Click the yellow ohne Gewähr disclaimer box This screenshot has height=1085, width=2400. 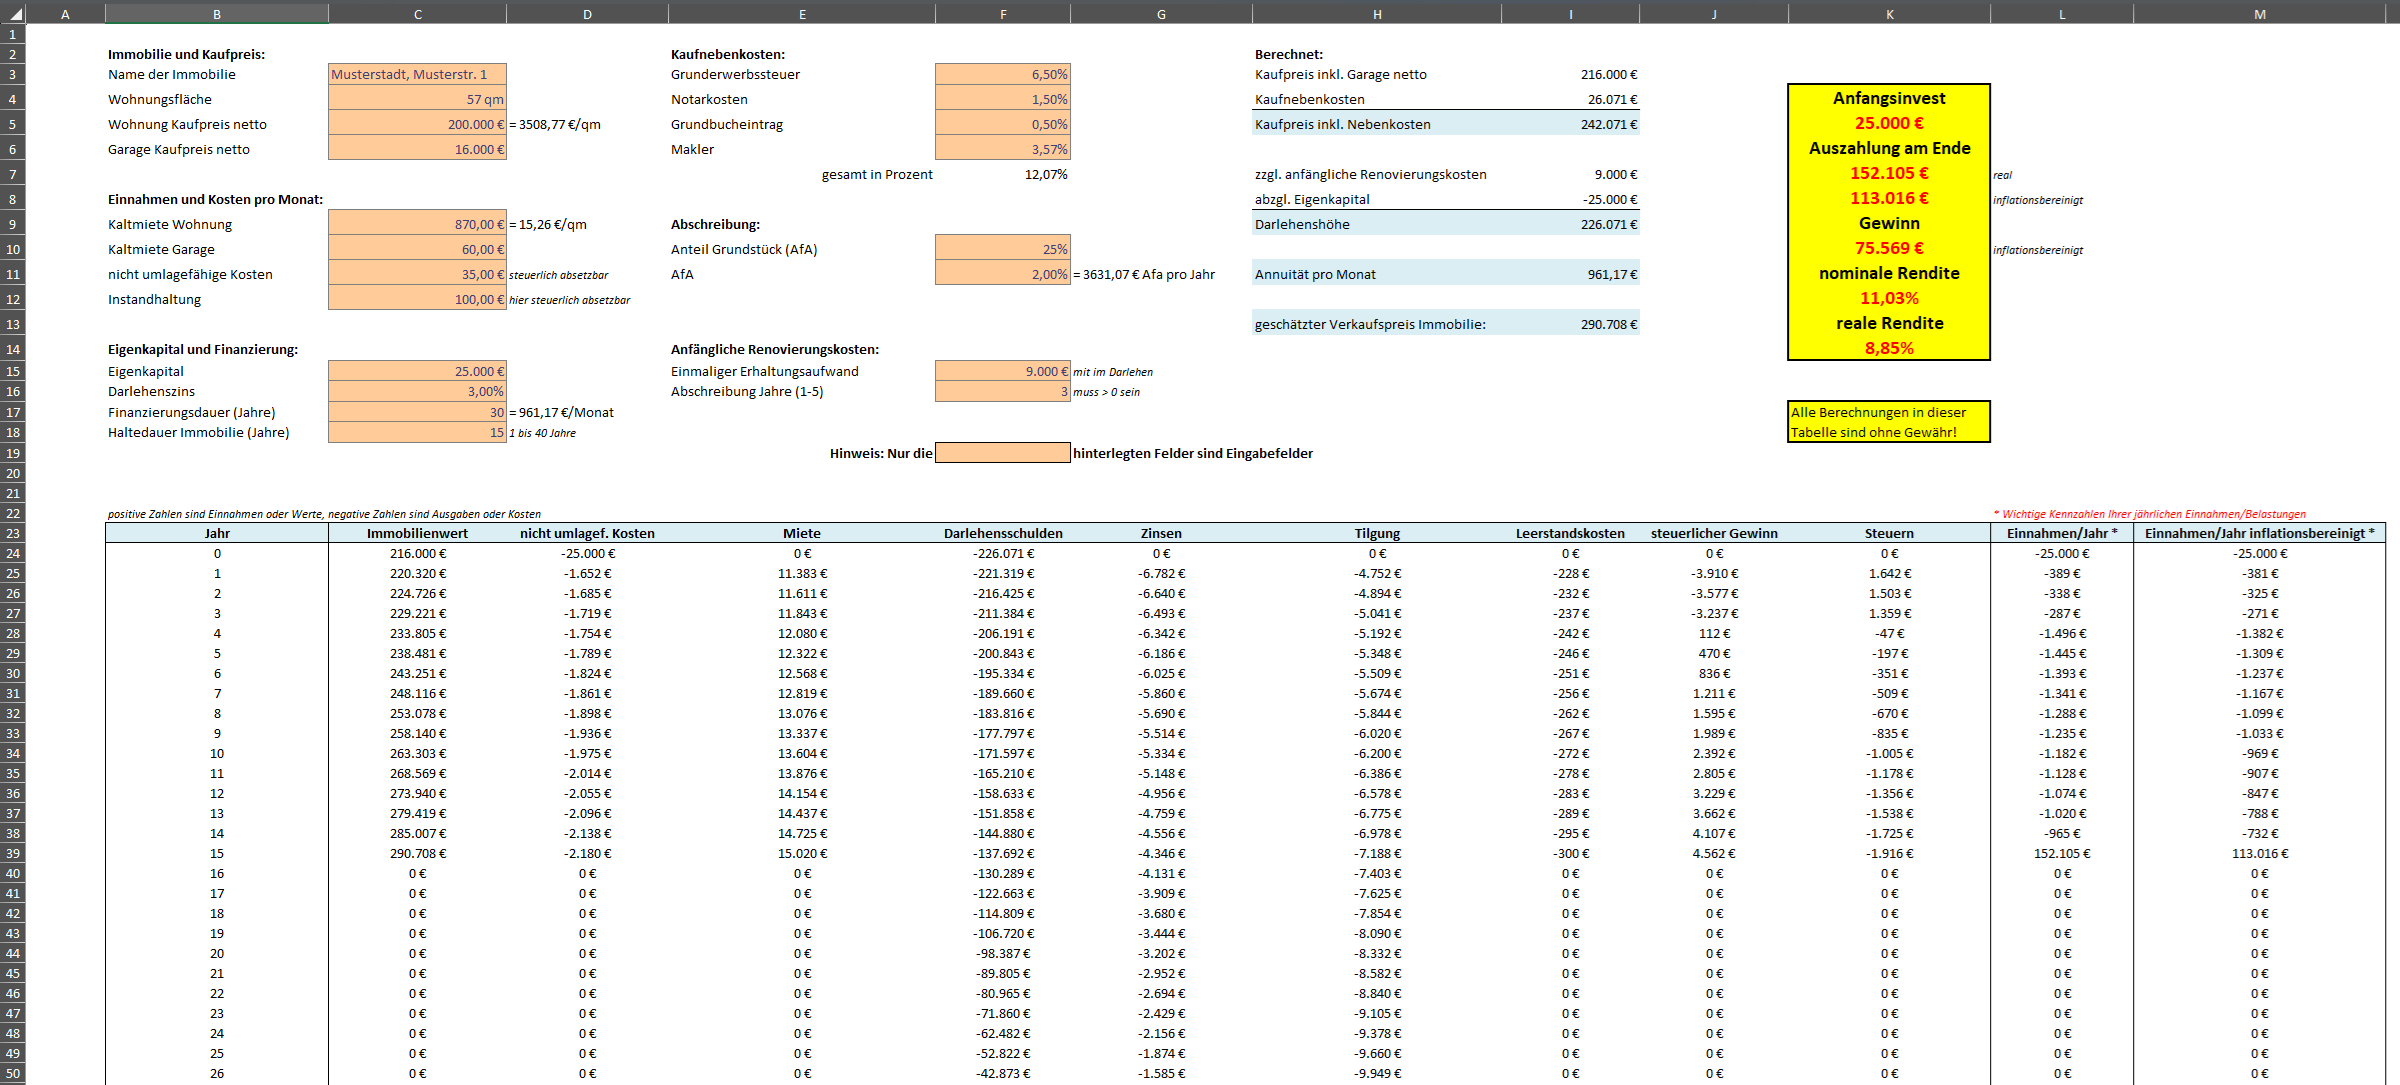1888,420
